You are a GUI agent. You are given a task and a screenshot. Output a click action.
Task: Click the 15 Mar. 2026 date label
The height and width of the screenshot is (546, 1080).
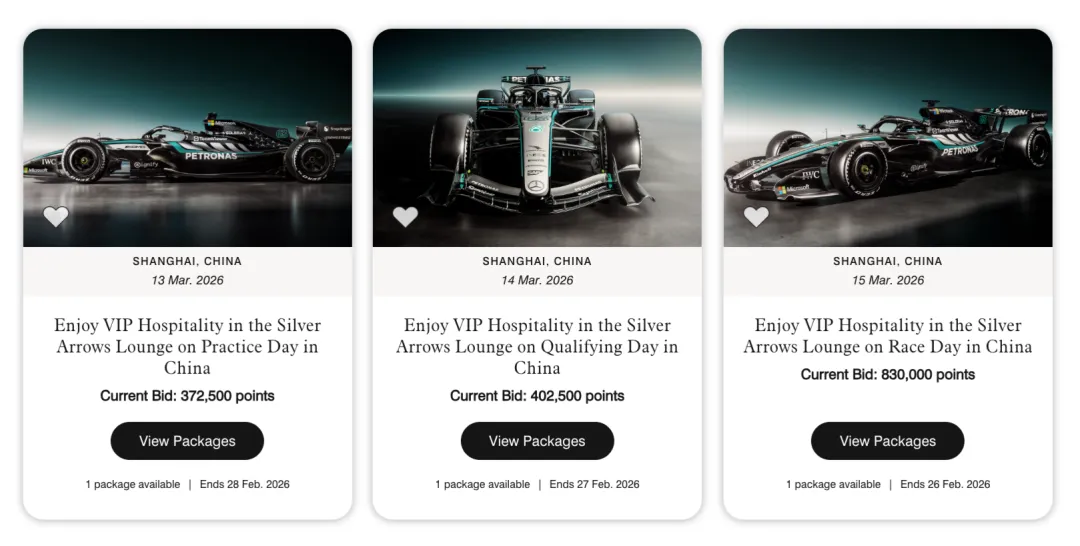888,281
